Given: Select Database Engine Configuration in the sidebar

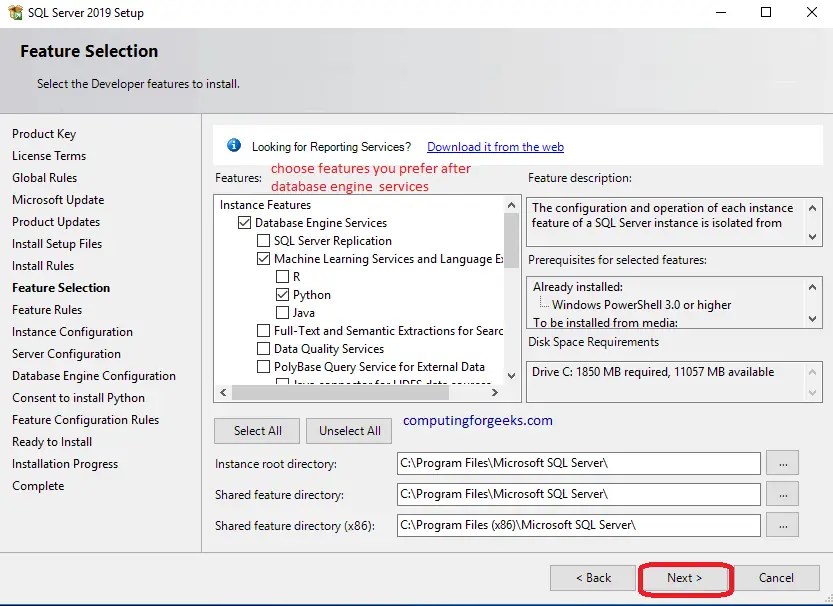Looking at the screenshot, I should point(94,375).
